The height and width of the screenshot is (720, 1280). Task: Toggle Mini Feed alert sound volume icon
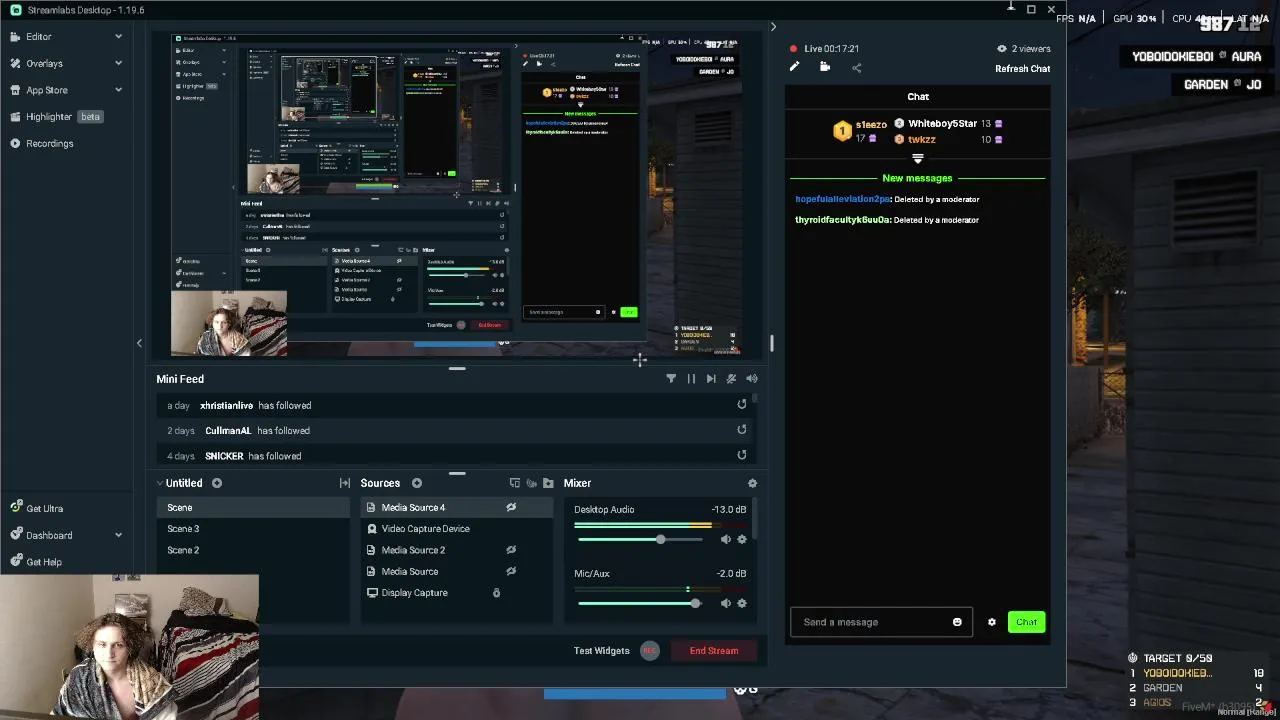click(x=752, y=379)
